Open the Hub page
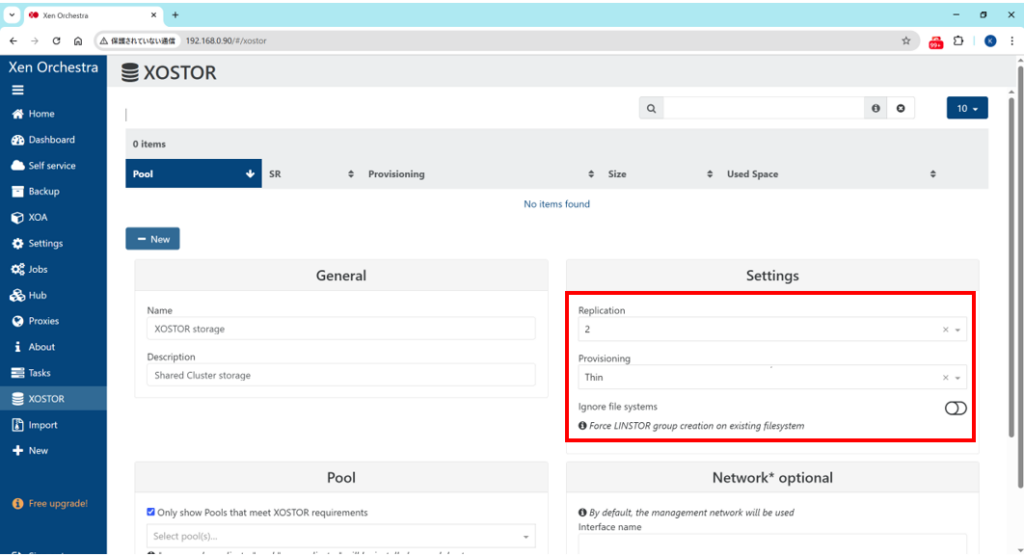 pyautogui.click(x=38, y=295)
